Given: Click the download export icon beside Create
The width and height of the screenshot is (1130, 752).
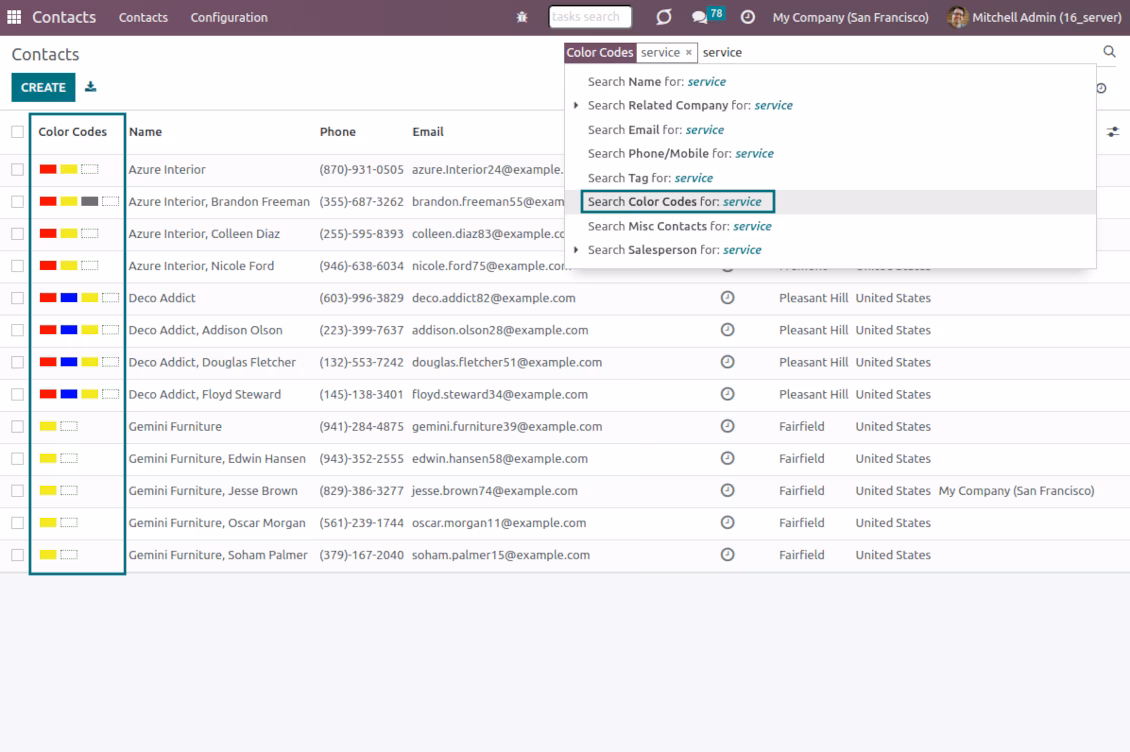Looking at the screenshot, I should pyautogui.click(x=90, y=87).
